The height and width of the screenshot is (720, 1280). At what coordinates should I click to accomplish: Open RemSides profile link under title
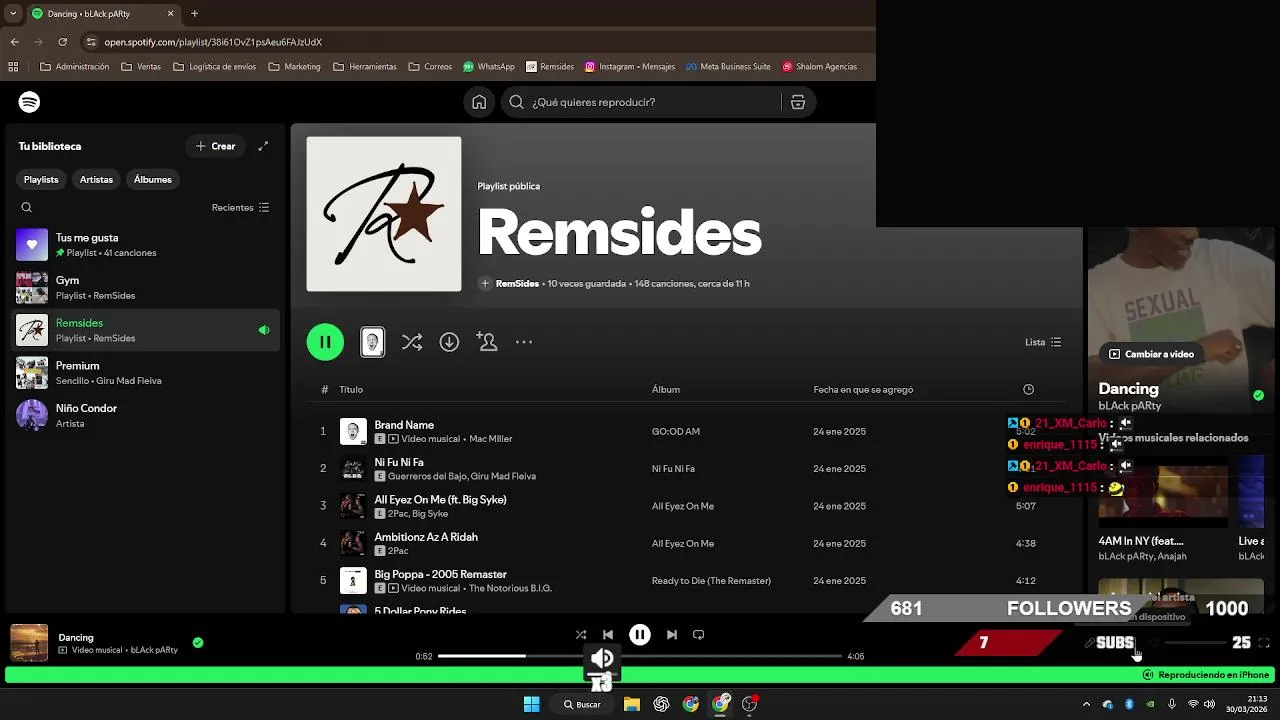[x=517, y=284]
